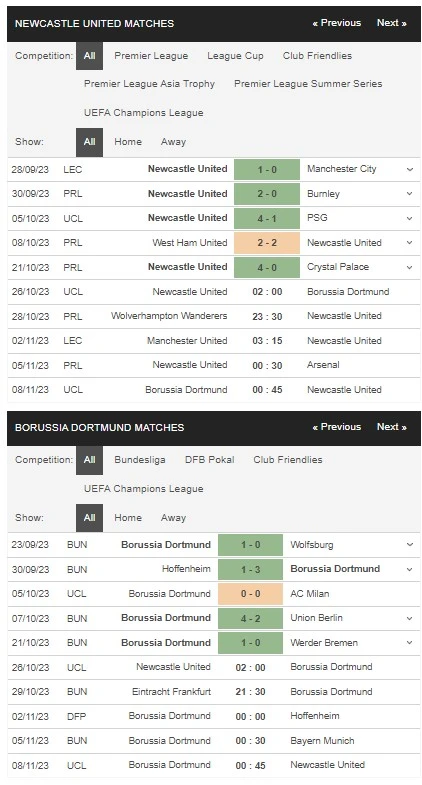Expand the Hoffenheim vs Dortmund chevron
Screen dimensions: 422x785
click(x=409, y=569)
